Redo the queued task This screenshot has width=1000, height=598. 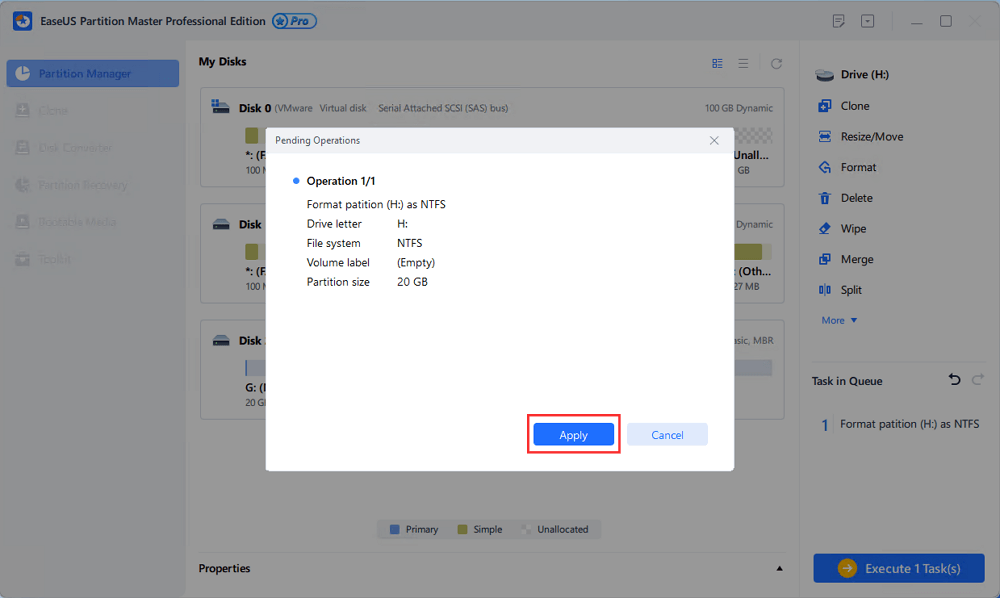[x=978, y=380]
